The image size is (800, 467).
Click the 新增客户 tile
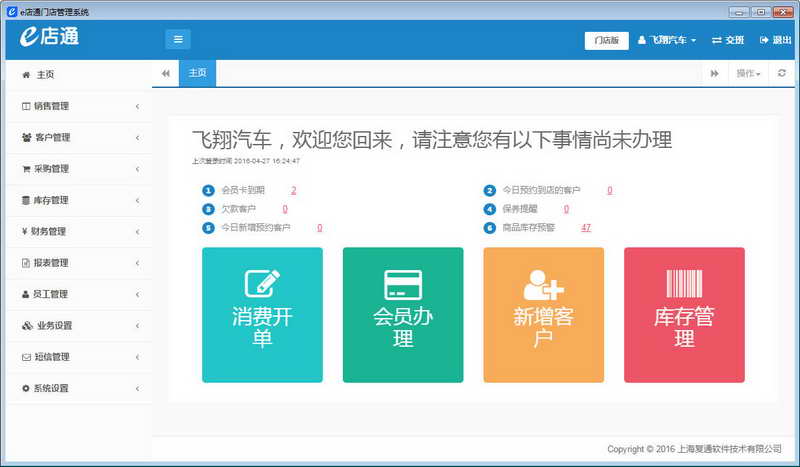click(x=543, y=314)
